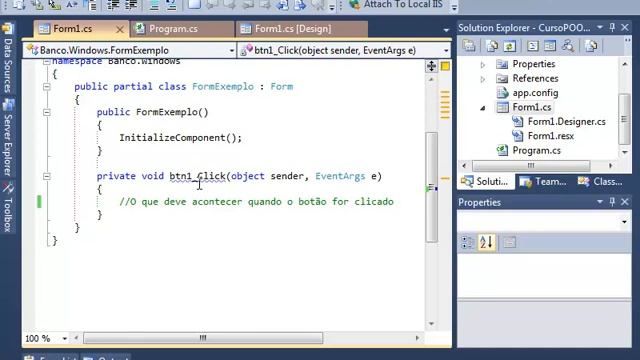Click Solution Explorer horizontal scrollbar thumb
The height and width of the screenshot is (360, 640).
click(x=531, y=166)
